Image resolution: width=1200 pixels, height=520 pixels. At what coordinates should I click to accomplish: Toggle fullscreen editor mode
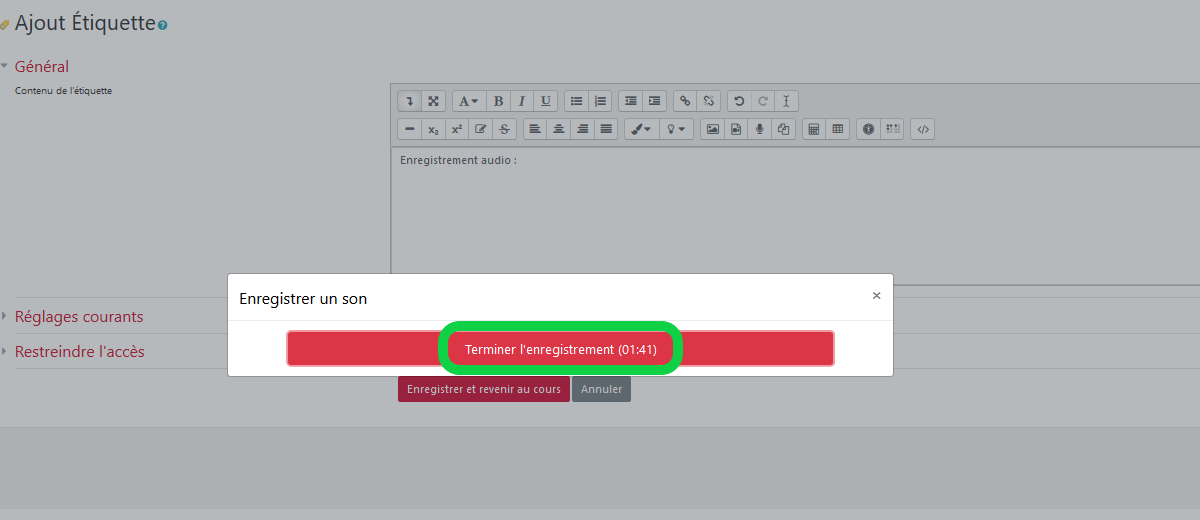[x=433, y=101]
